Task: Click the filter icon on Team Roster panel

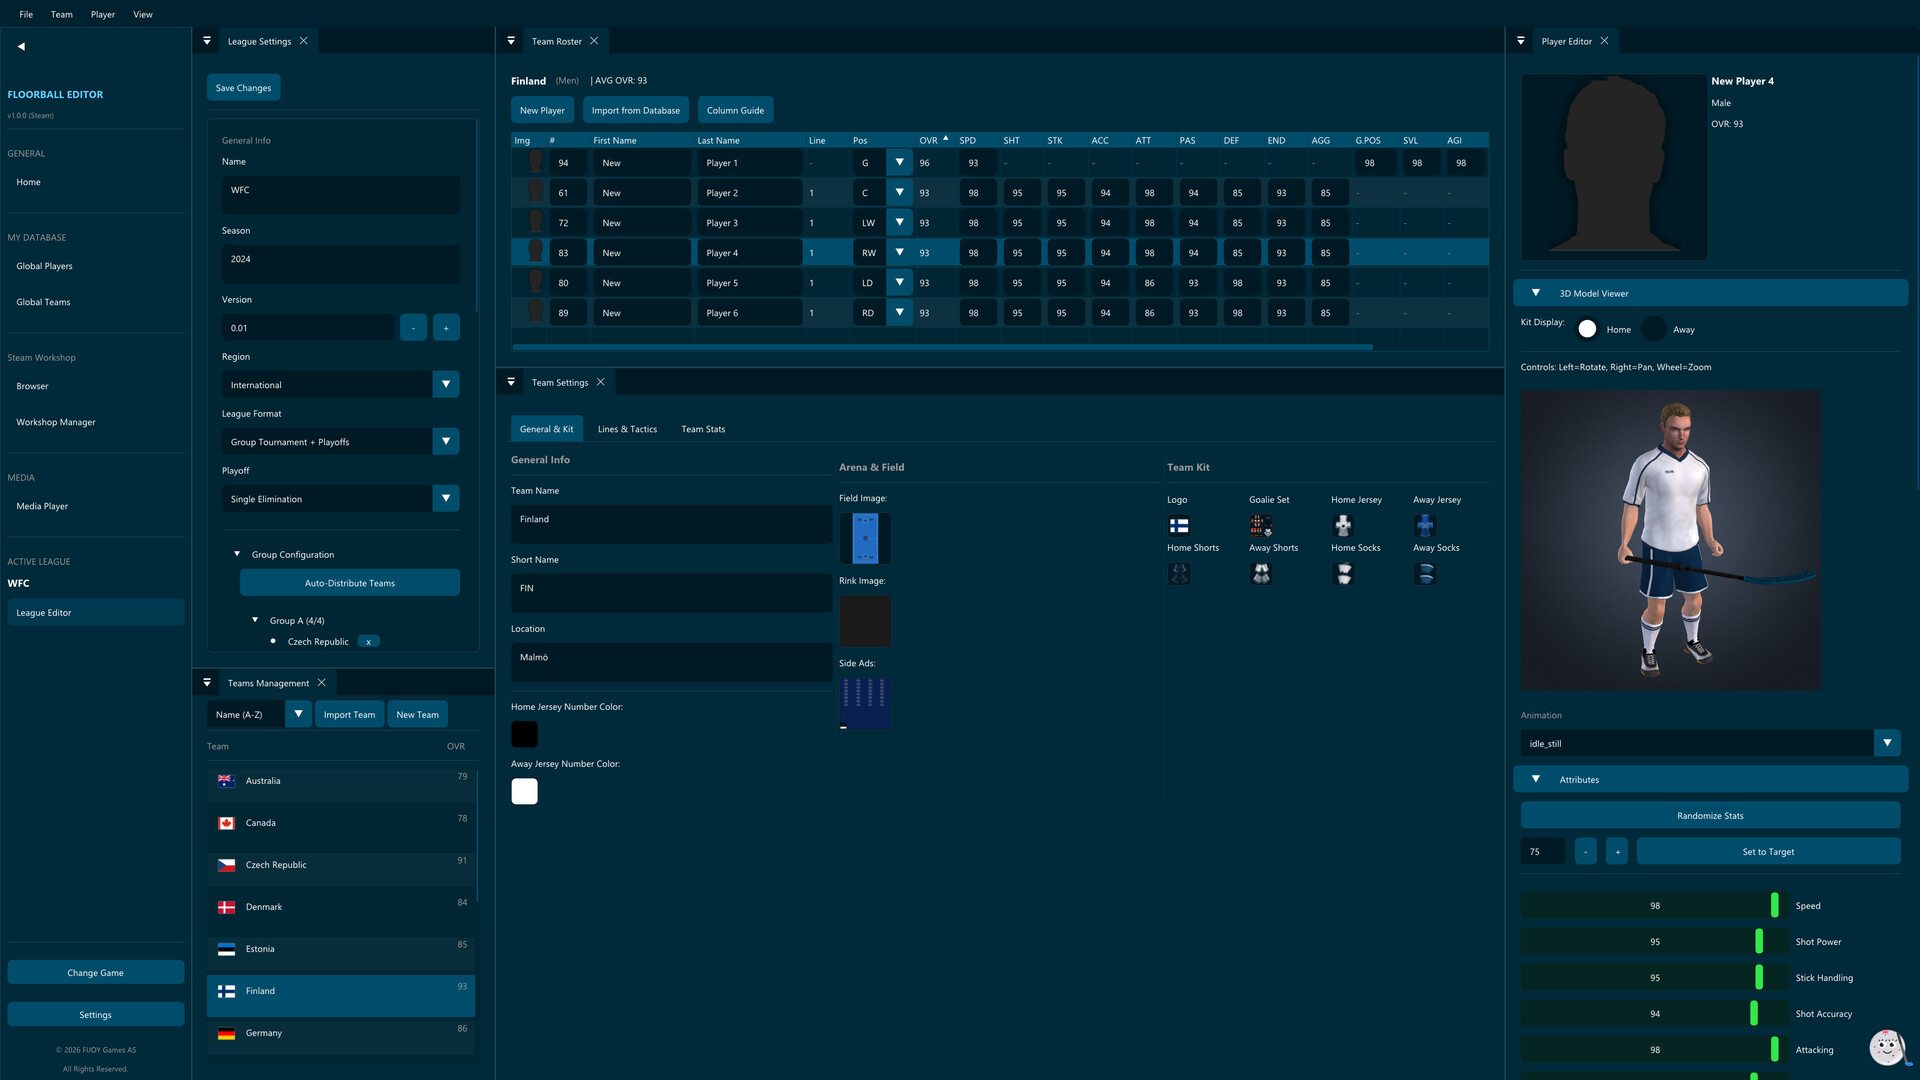Action: click(x=511, y=40)
